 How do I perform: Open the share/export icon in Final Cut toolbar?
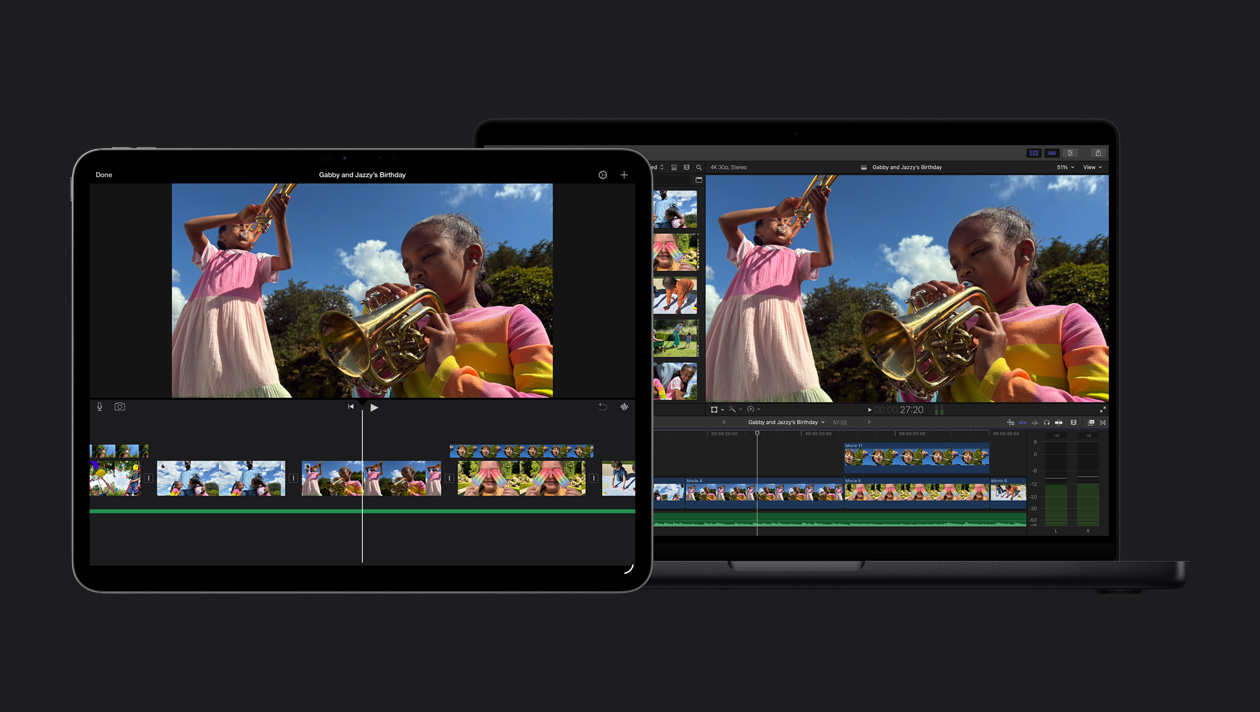tap(1100, 152)
